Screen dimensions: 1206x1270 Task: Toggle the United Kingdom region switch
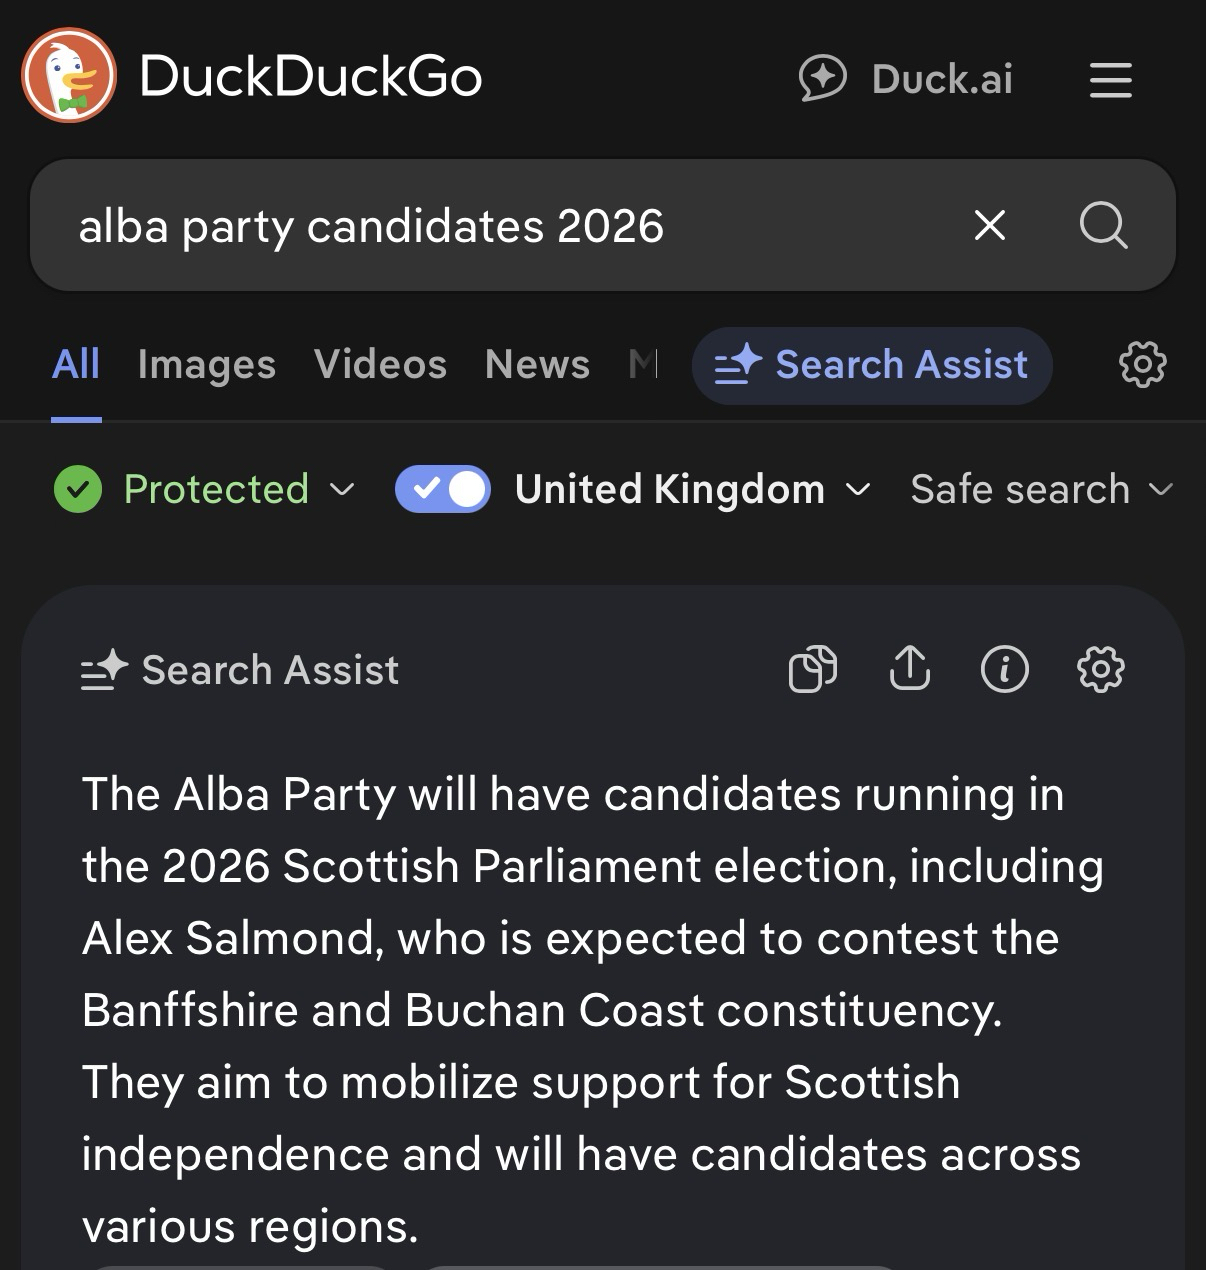click(442, 489)
